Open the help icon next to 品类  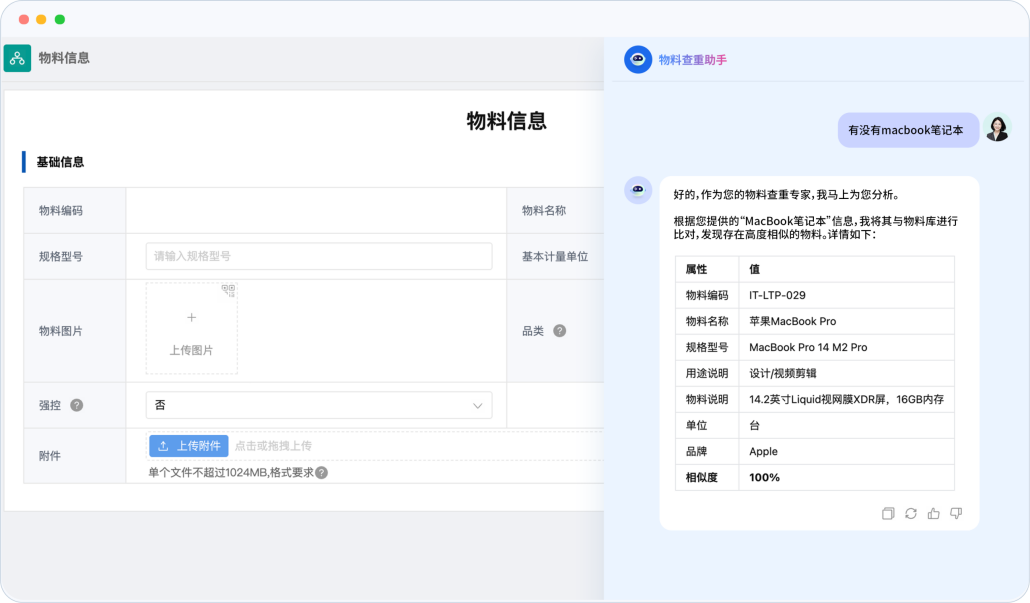pyautogui.click(x=560, y=330)
